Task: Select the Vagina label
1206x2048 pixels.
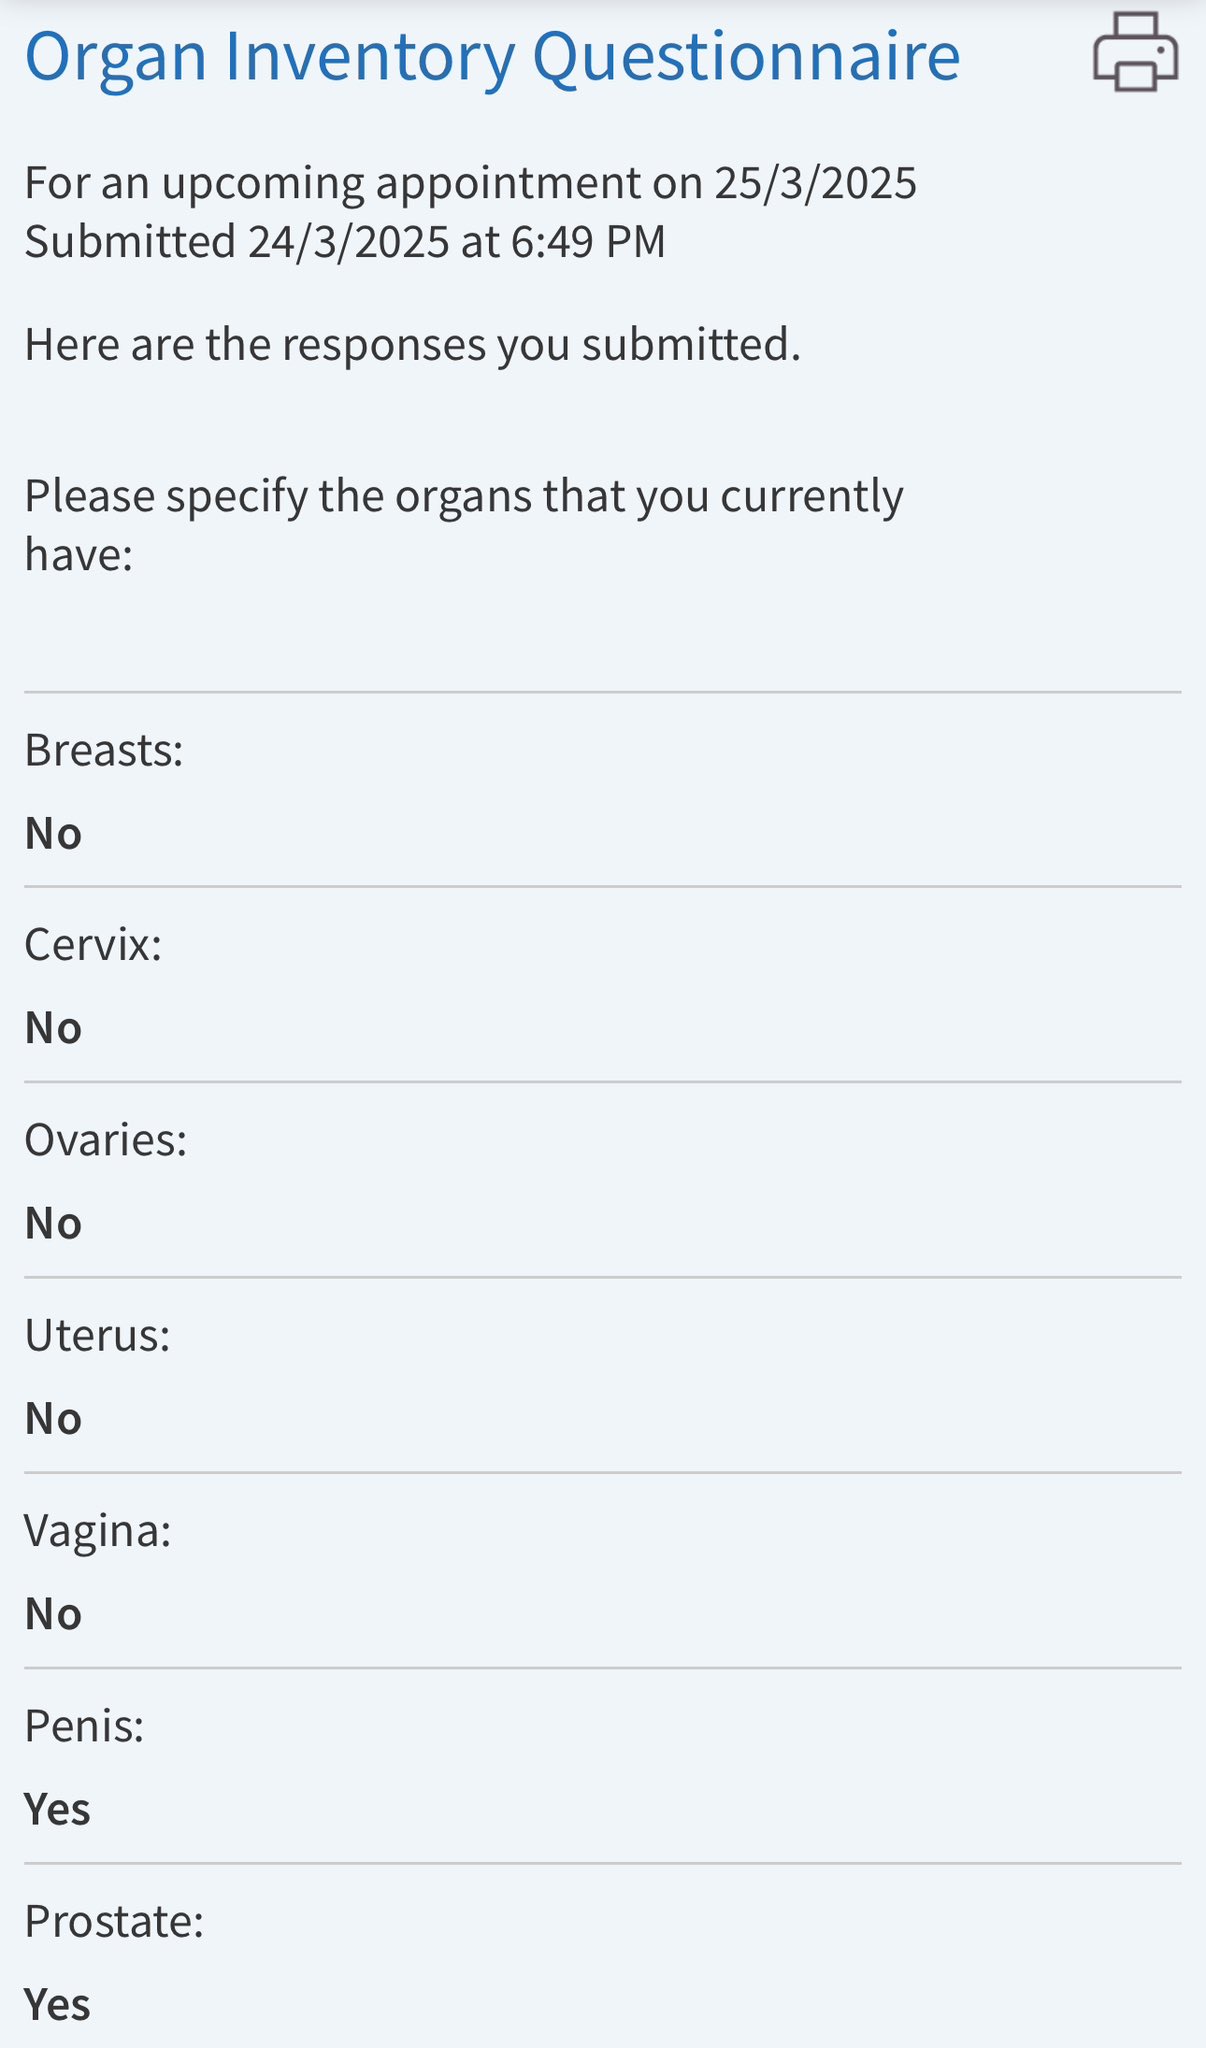Action: pyautogui.click(x=98, y=1530)
